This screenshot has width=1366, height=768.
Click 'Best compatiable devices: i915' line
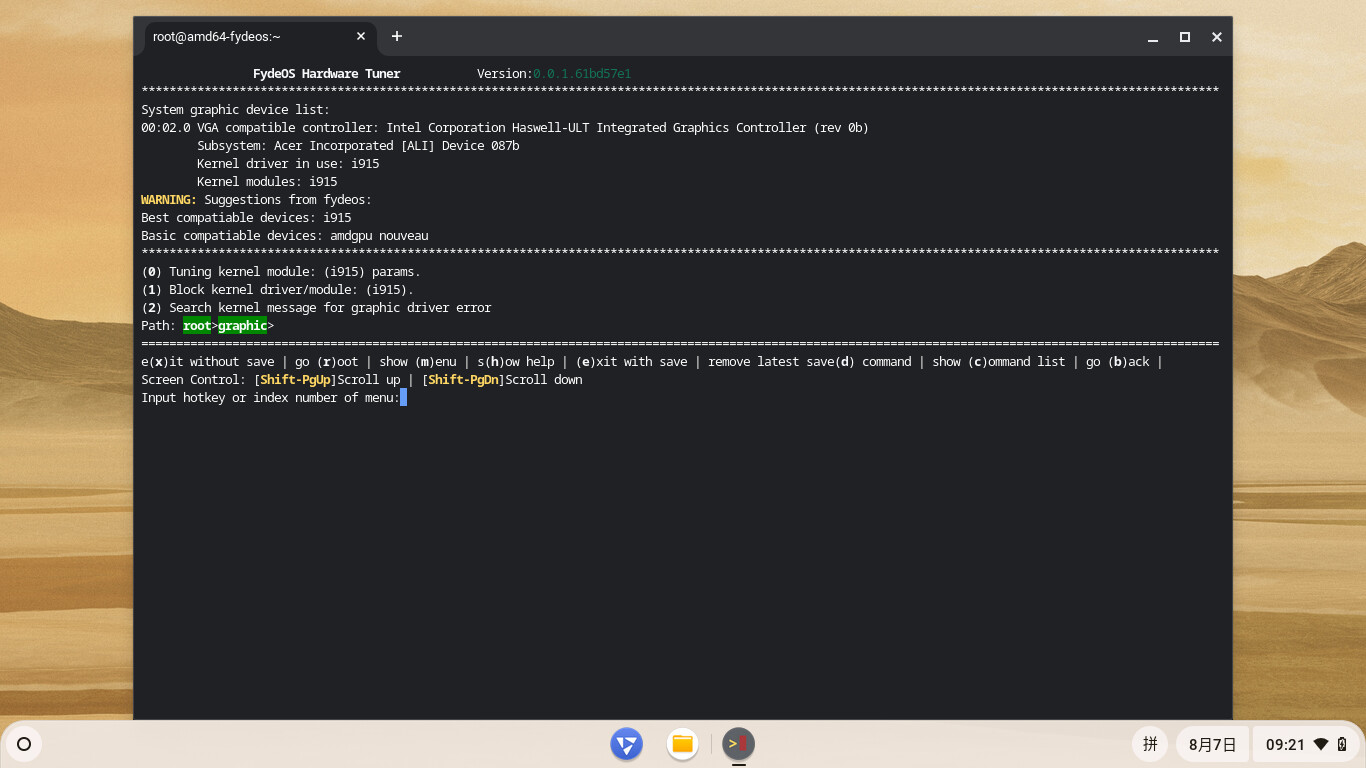pos(246,218)
